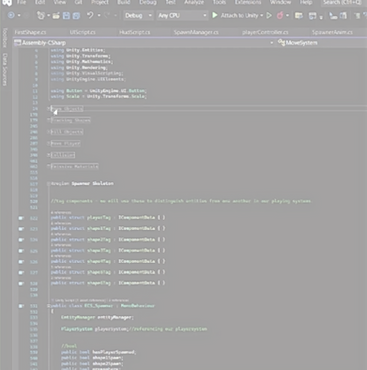The image size is (367, 370).
Task: Click the Save All icon
Action: tap(76, 16)
